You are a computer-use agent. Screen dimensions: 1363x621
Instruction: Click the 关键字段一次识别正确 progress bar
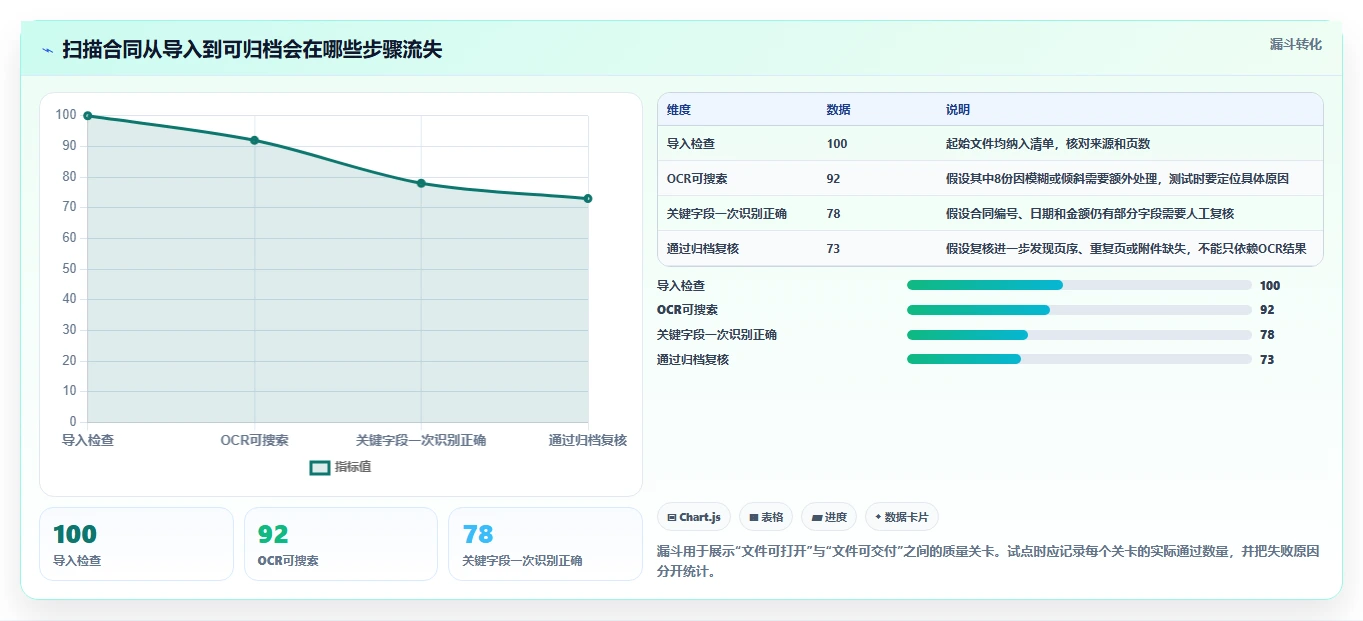click(1079, 335)
